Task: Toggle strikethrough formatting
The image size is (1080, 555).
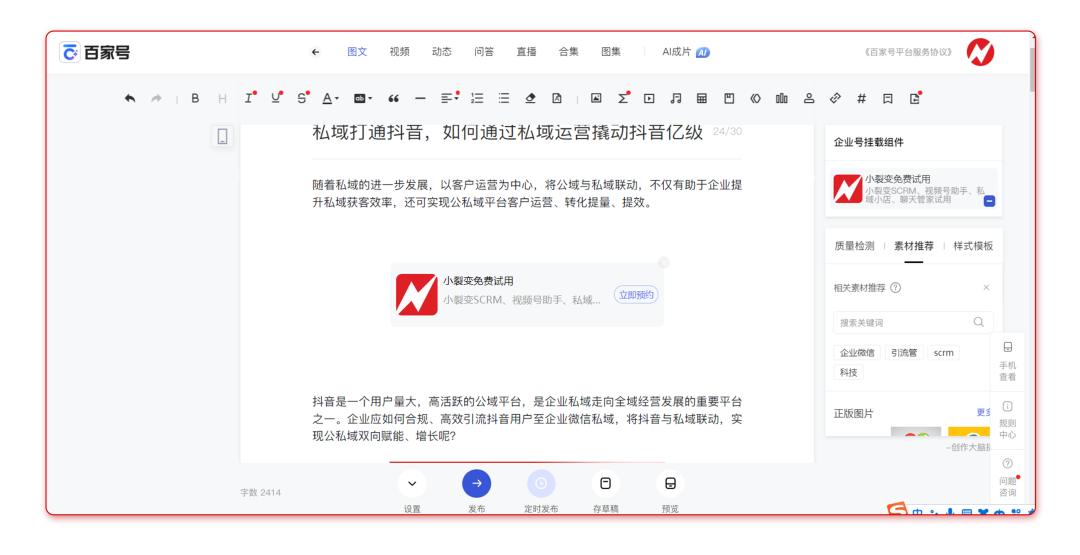Action: [301, 98]
